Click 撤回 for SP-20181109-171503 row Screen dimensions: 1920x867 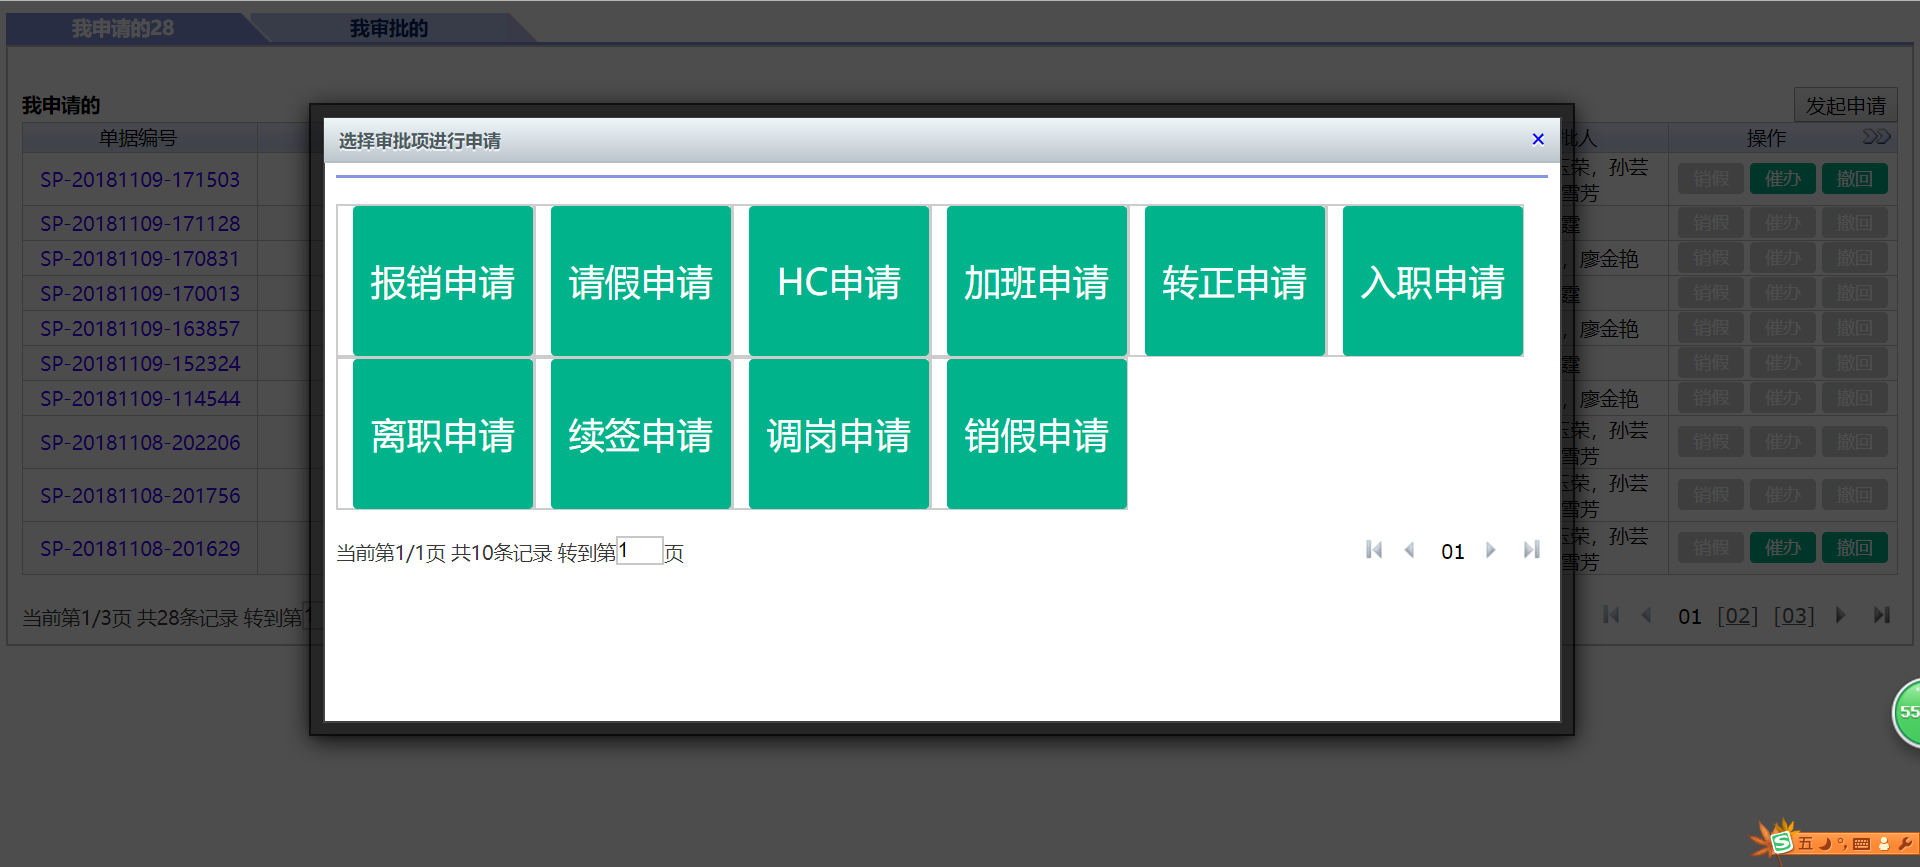pyautogui.click(x=1854, y=179)
